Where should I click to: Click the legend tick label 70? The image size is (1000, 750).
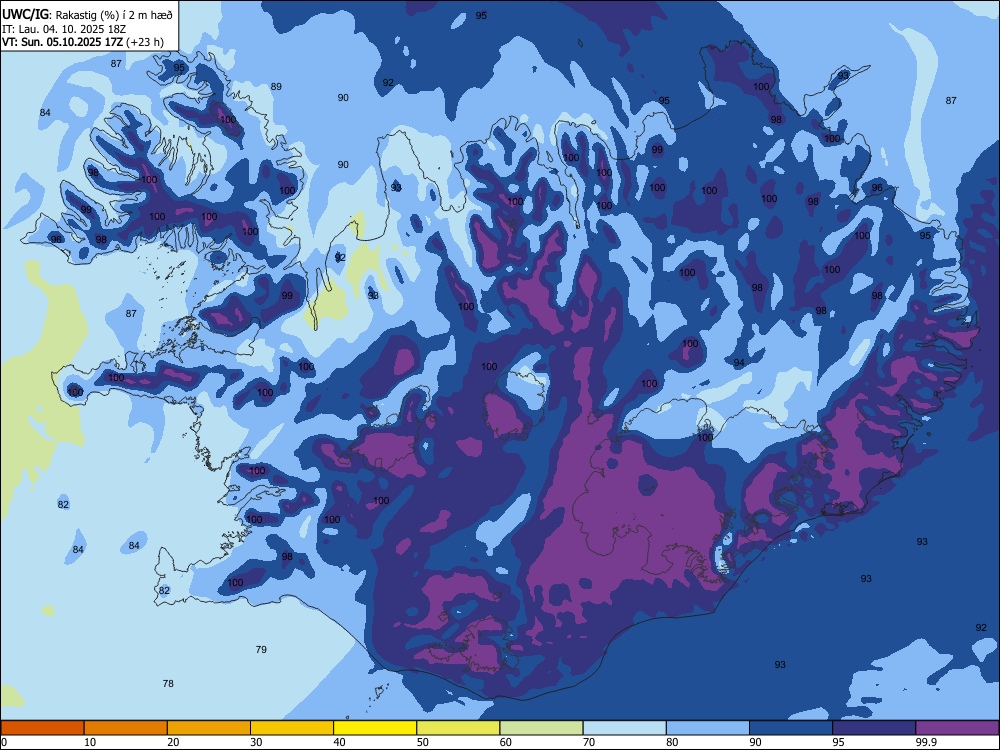point(589,742)
